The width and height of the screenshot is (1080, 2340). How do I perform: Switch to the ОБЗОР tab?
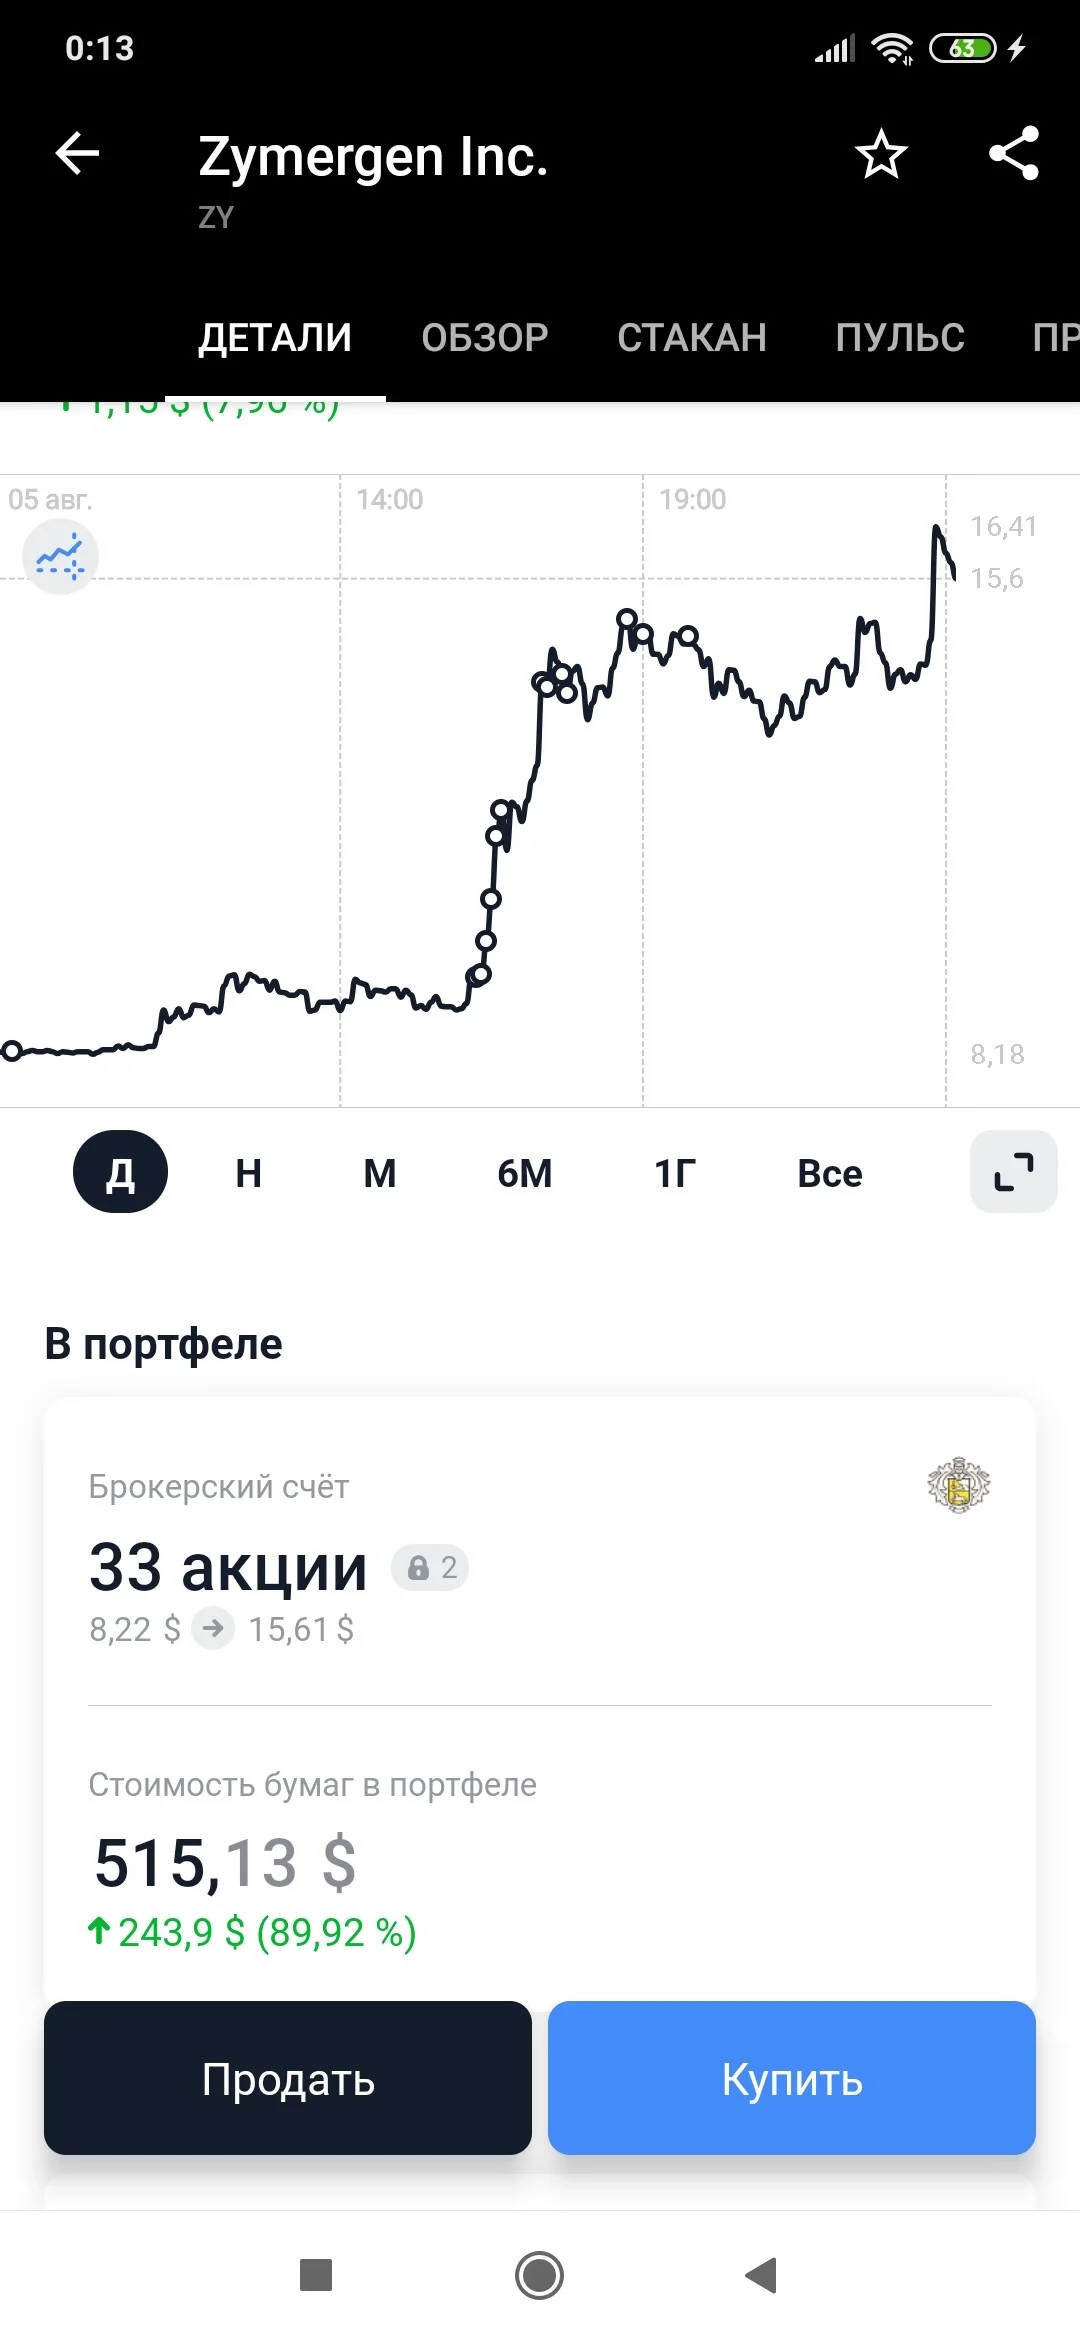[x=485, y=338]
